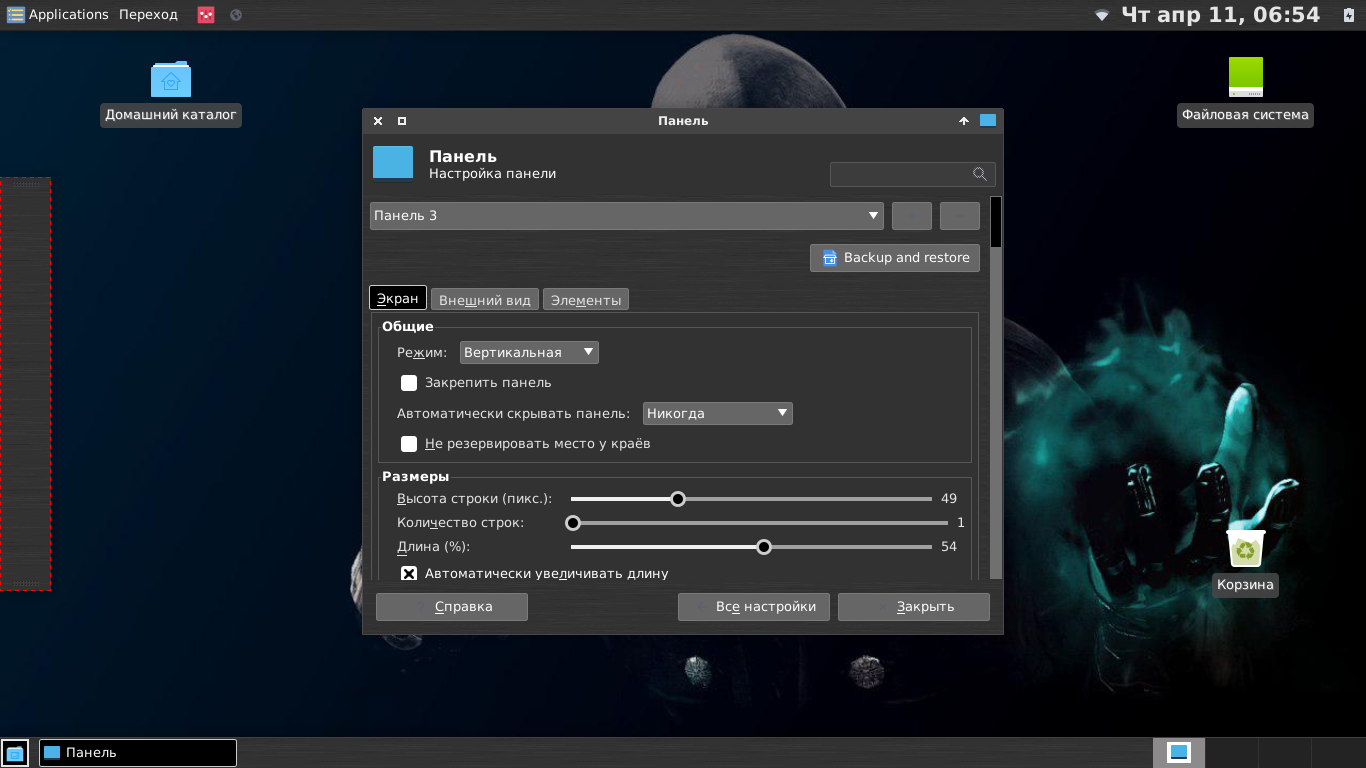Screen dimensions: 1366x768
Task: Uncheck Автоматически увеличивать длину checkbox
Action: 409,574
